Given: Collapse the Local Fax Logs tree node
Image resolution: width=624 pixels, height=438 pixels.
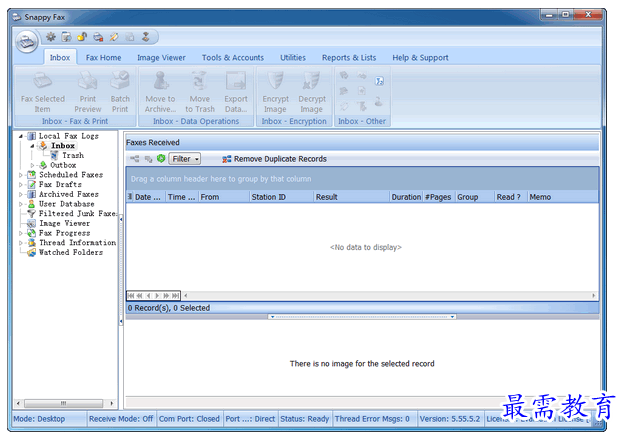Looking at the screenshot, I should [x=21, y=136].
